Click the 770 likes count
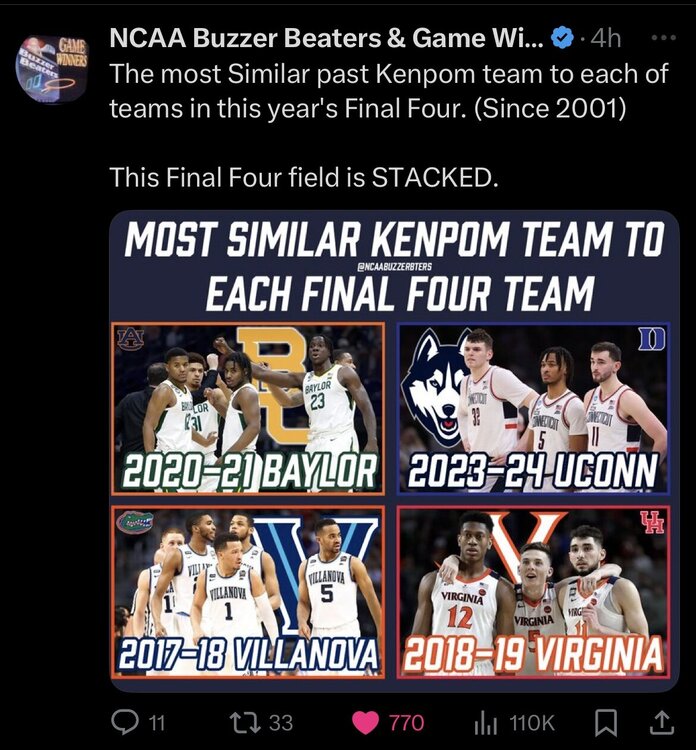 406,723
